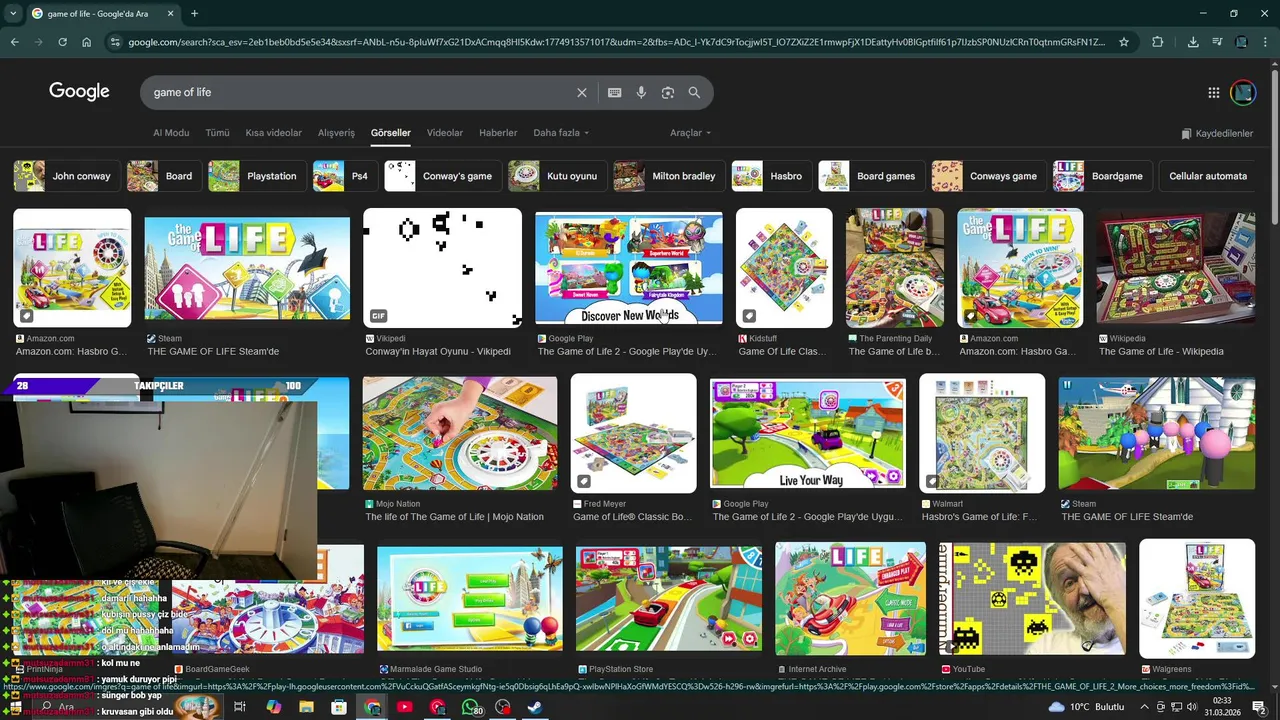
Task: Expand the 'Daha fazla' dropdown
Action: pos(561,133)
